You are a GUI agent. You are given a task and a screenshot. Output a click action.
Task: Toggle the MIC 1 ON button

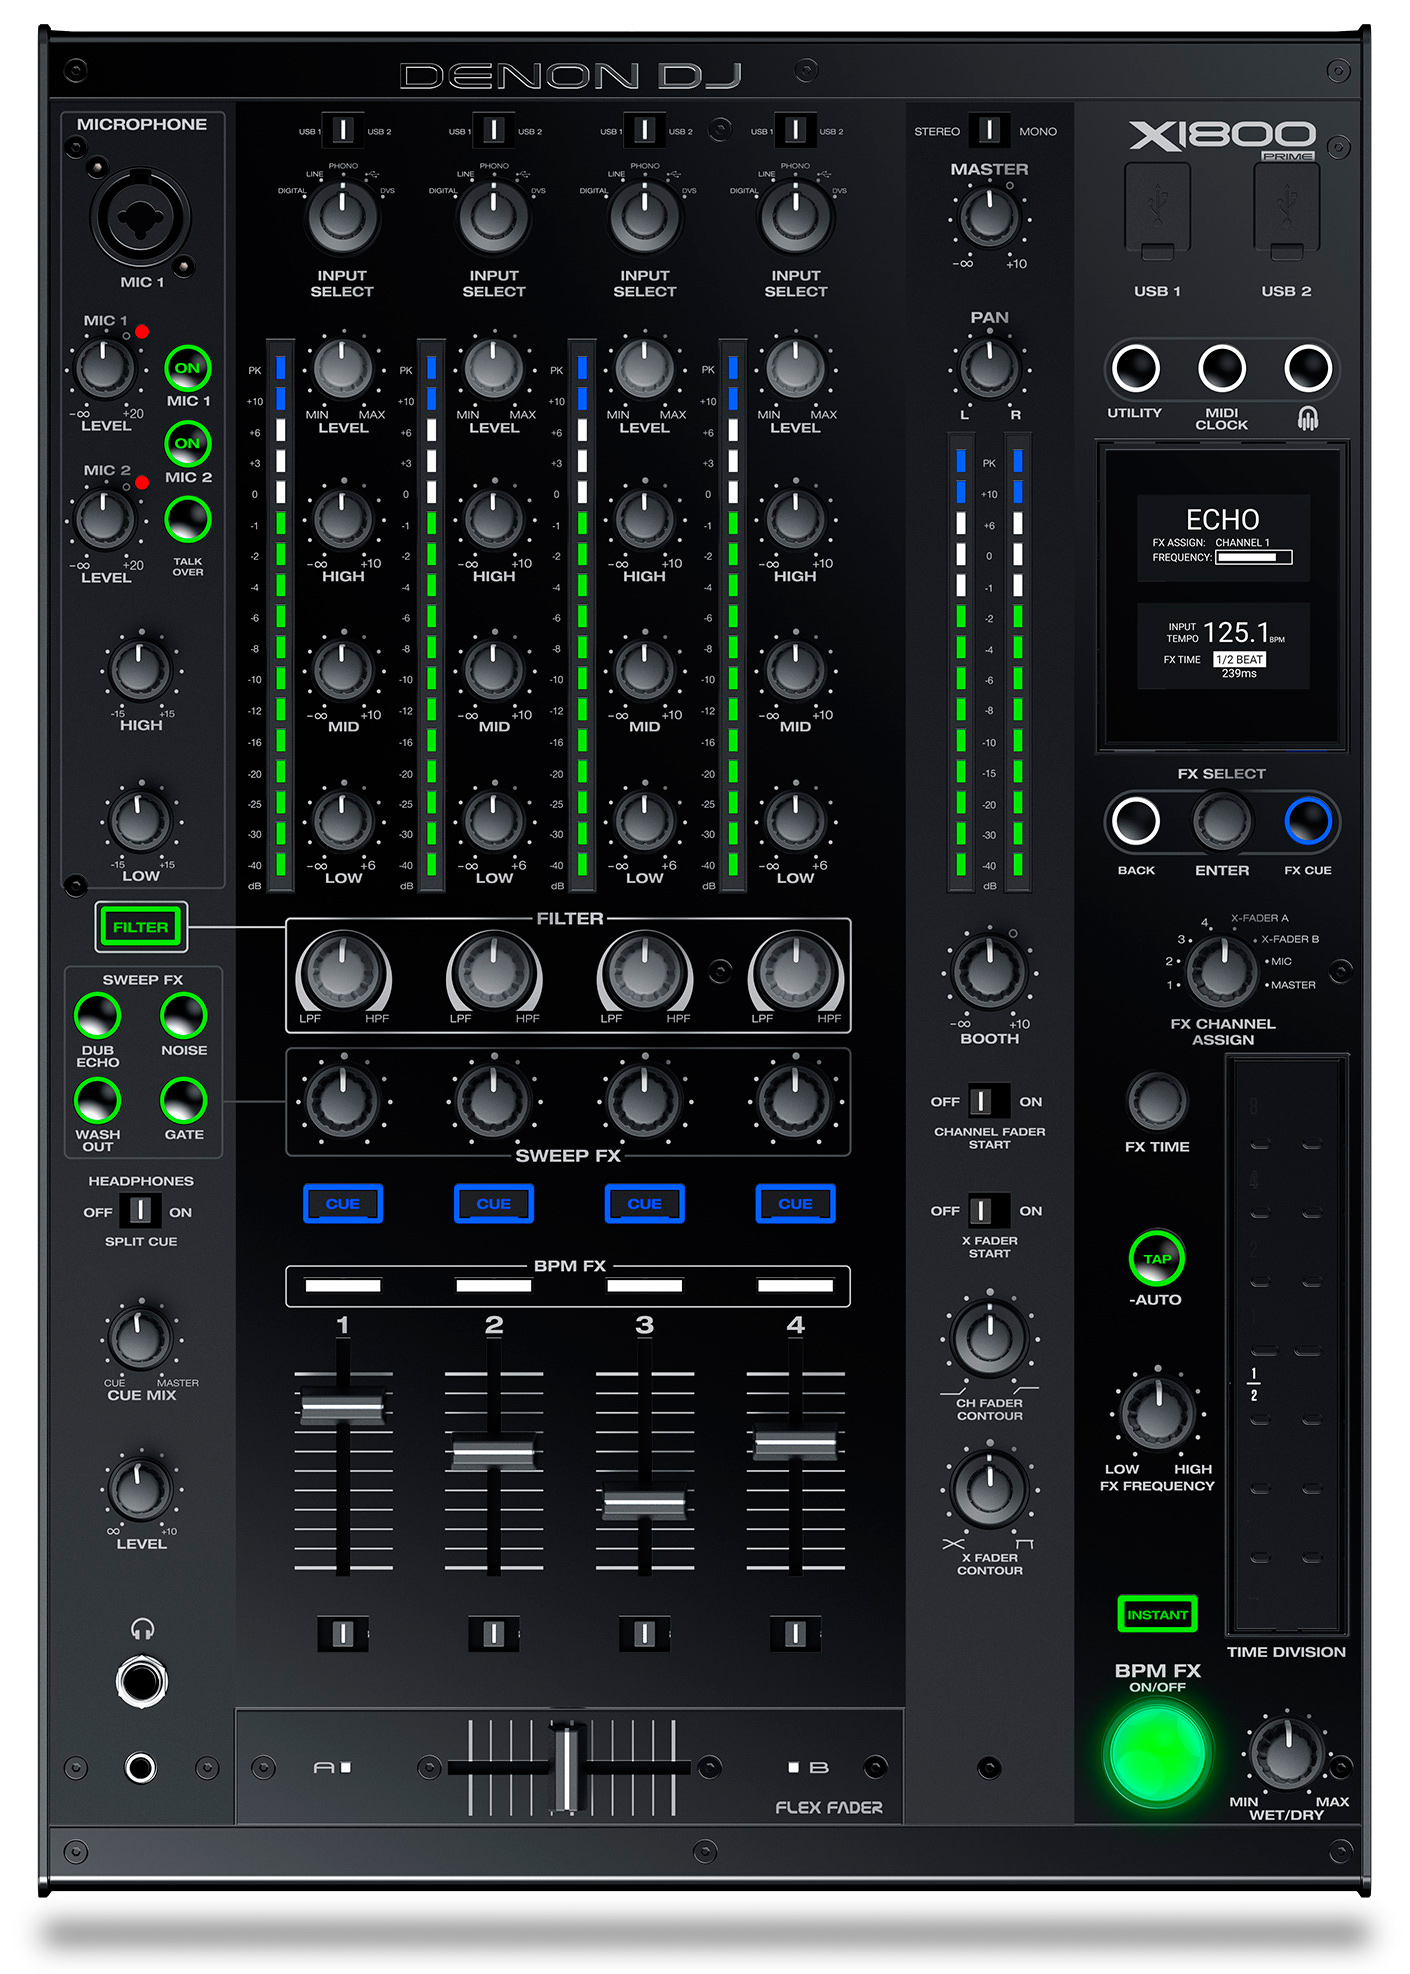pyautogui.click(x=187, y=368)
